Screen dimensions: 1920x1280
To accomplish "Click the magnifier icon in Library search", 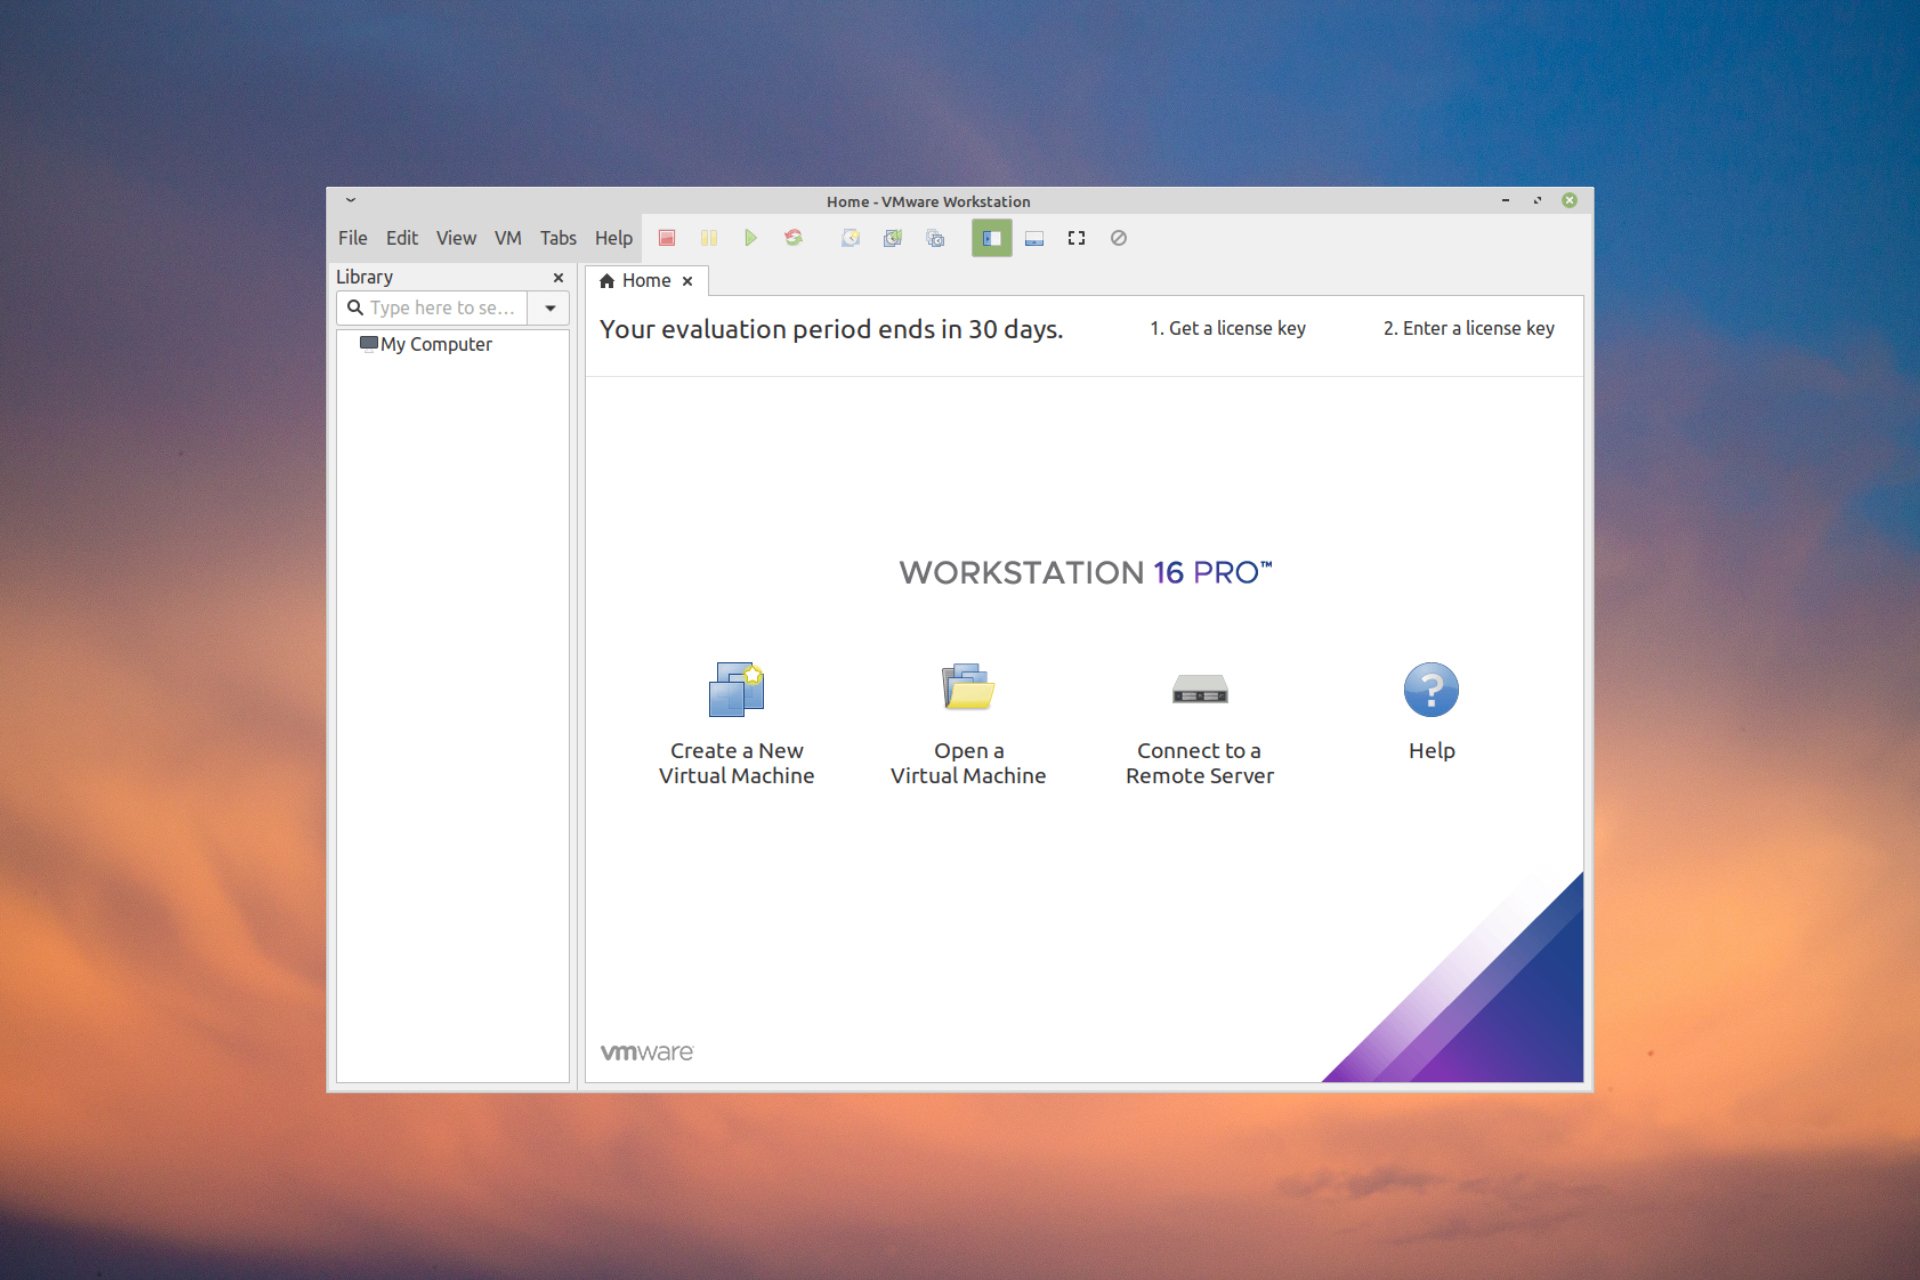I will [x=355, y=308].
